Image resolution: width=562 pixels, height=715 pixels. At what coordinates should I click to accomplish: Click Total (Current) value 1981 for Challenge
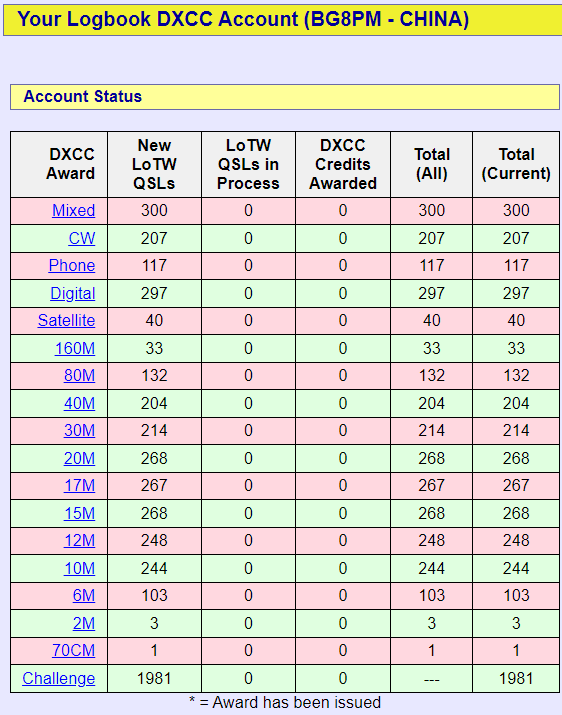click(x=516, y=679)
